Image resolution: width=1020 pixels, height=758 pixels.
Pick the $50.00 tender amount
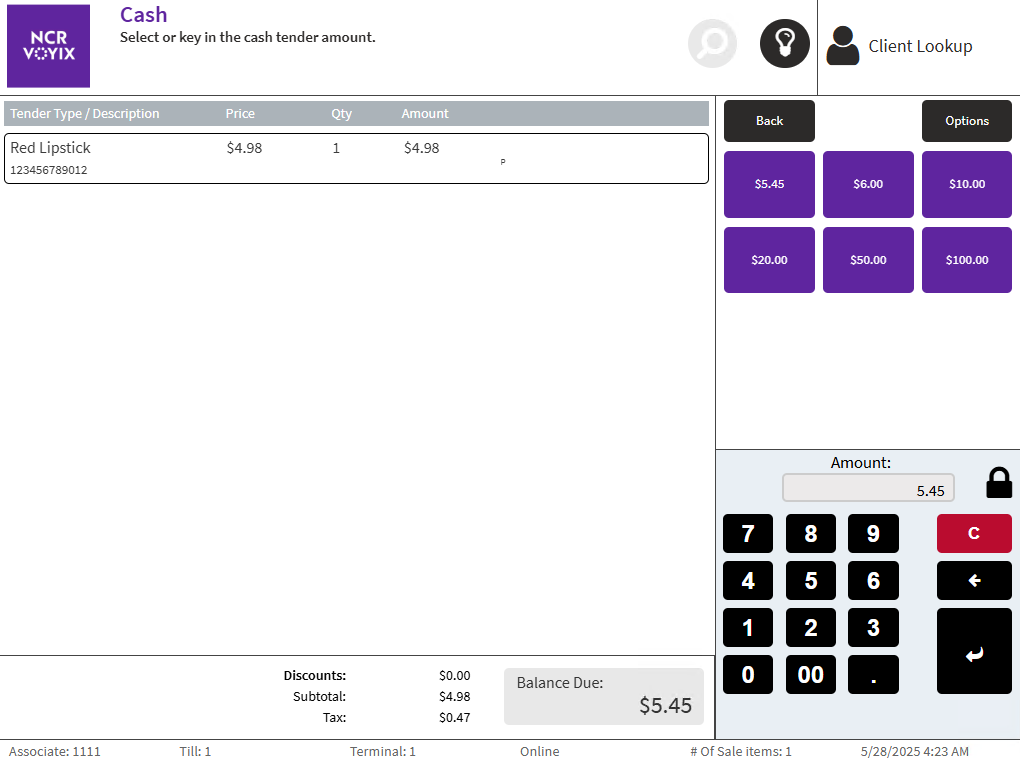868,260
